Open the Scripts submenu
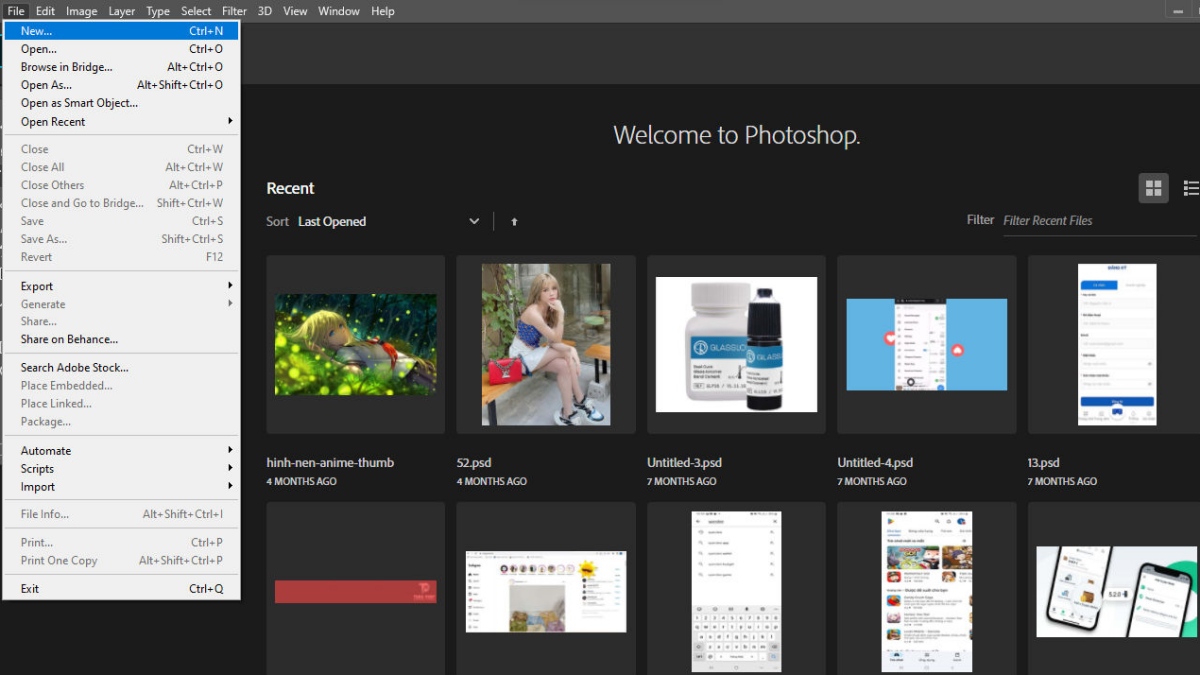Image resolution: width=1200 pixels, height=675 pixels. pyautogui.click(x=120, y=469)
